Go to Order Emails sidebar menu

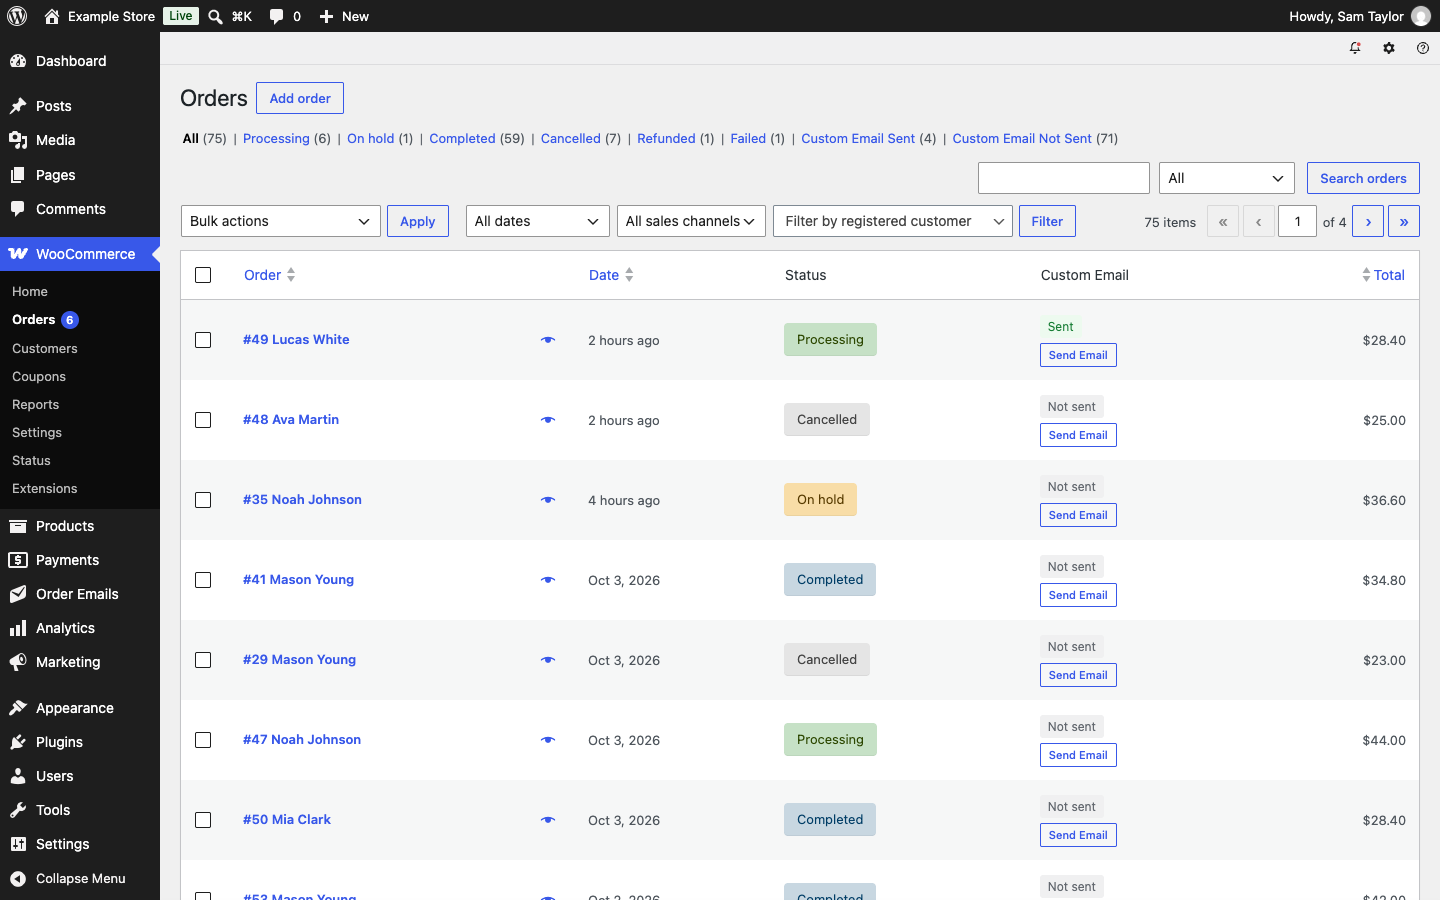(x=80, y=594)
